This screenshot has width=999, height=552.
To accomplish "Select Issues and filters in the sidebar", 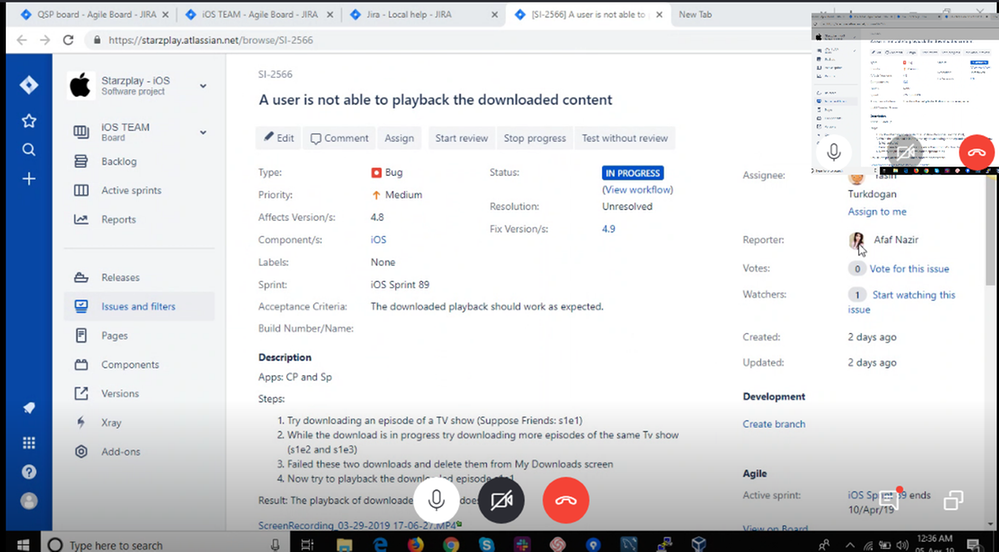I will tap(139, 307).
